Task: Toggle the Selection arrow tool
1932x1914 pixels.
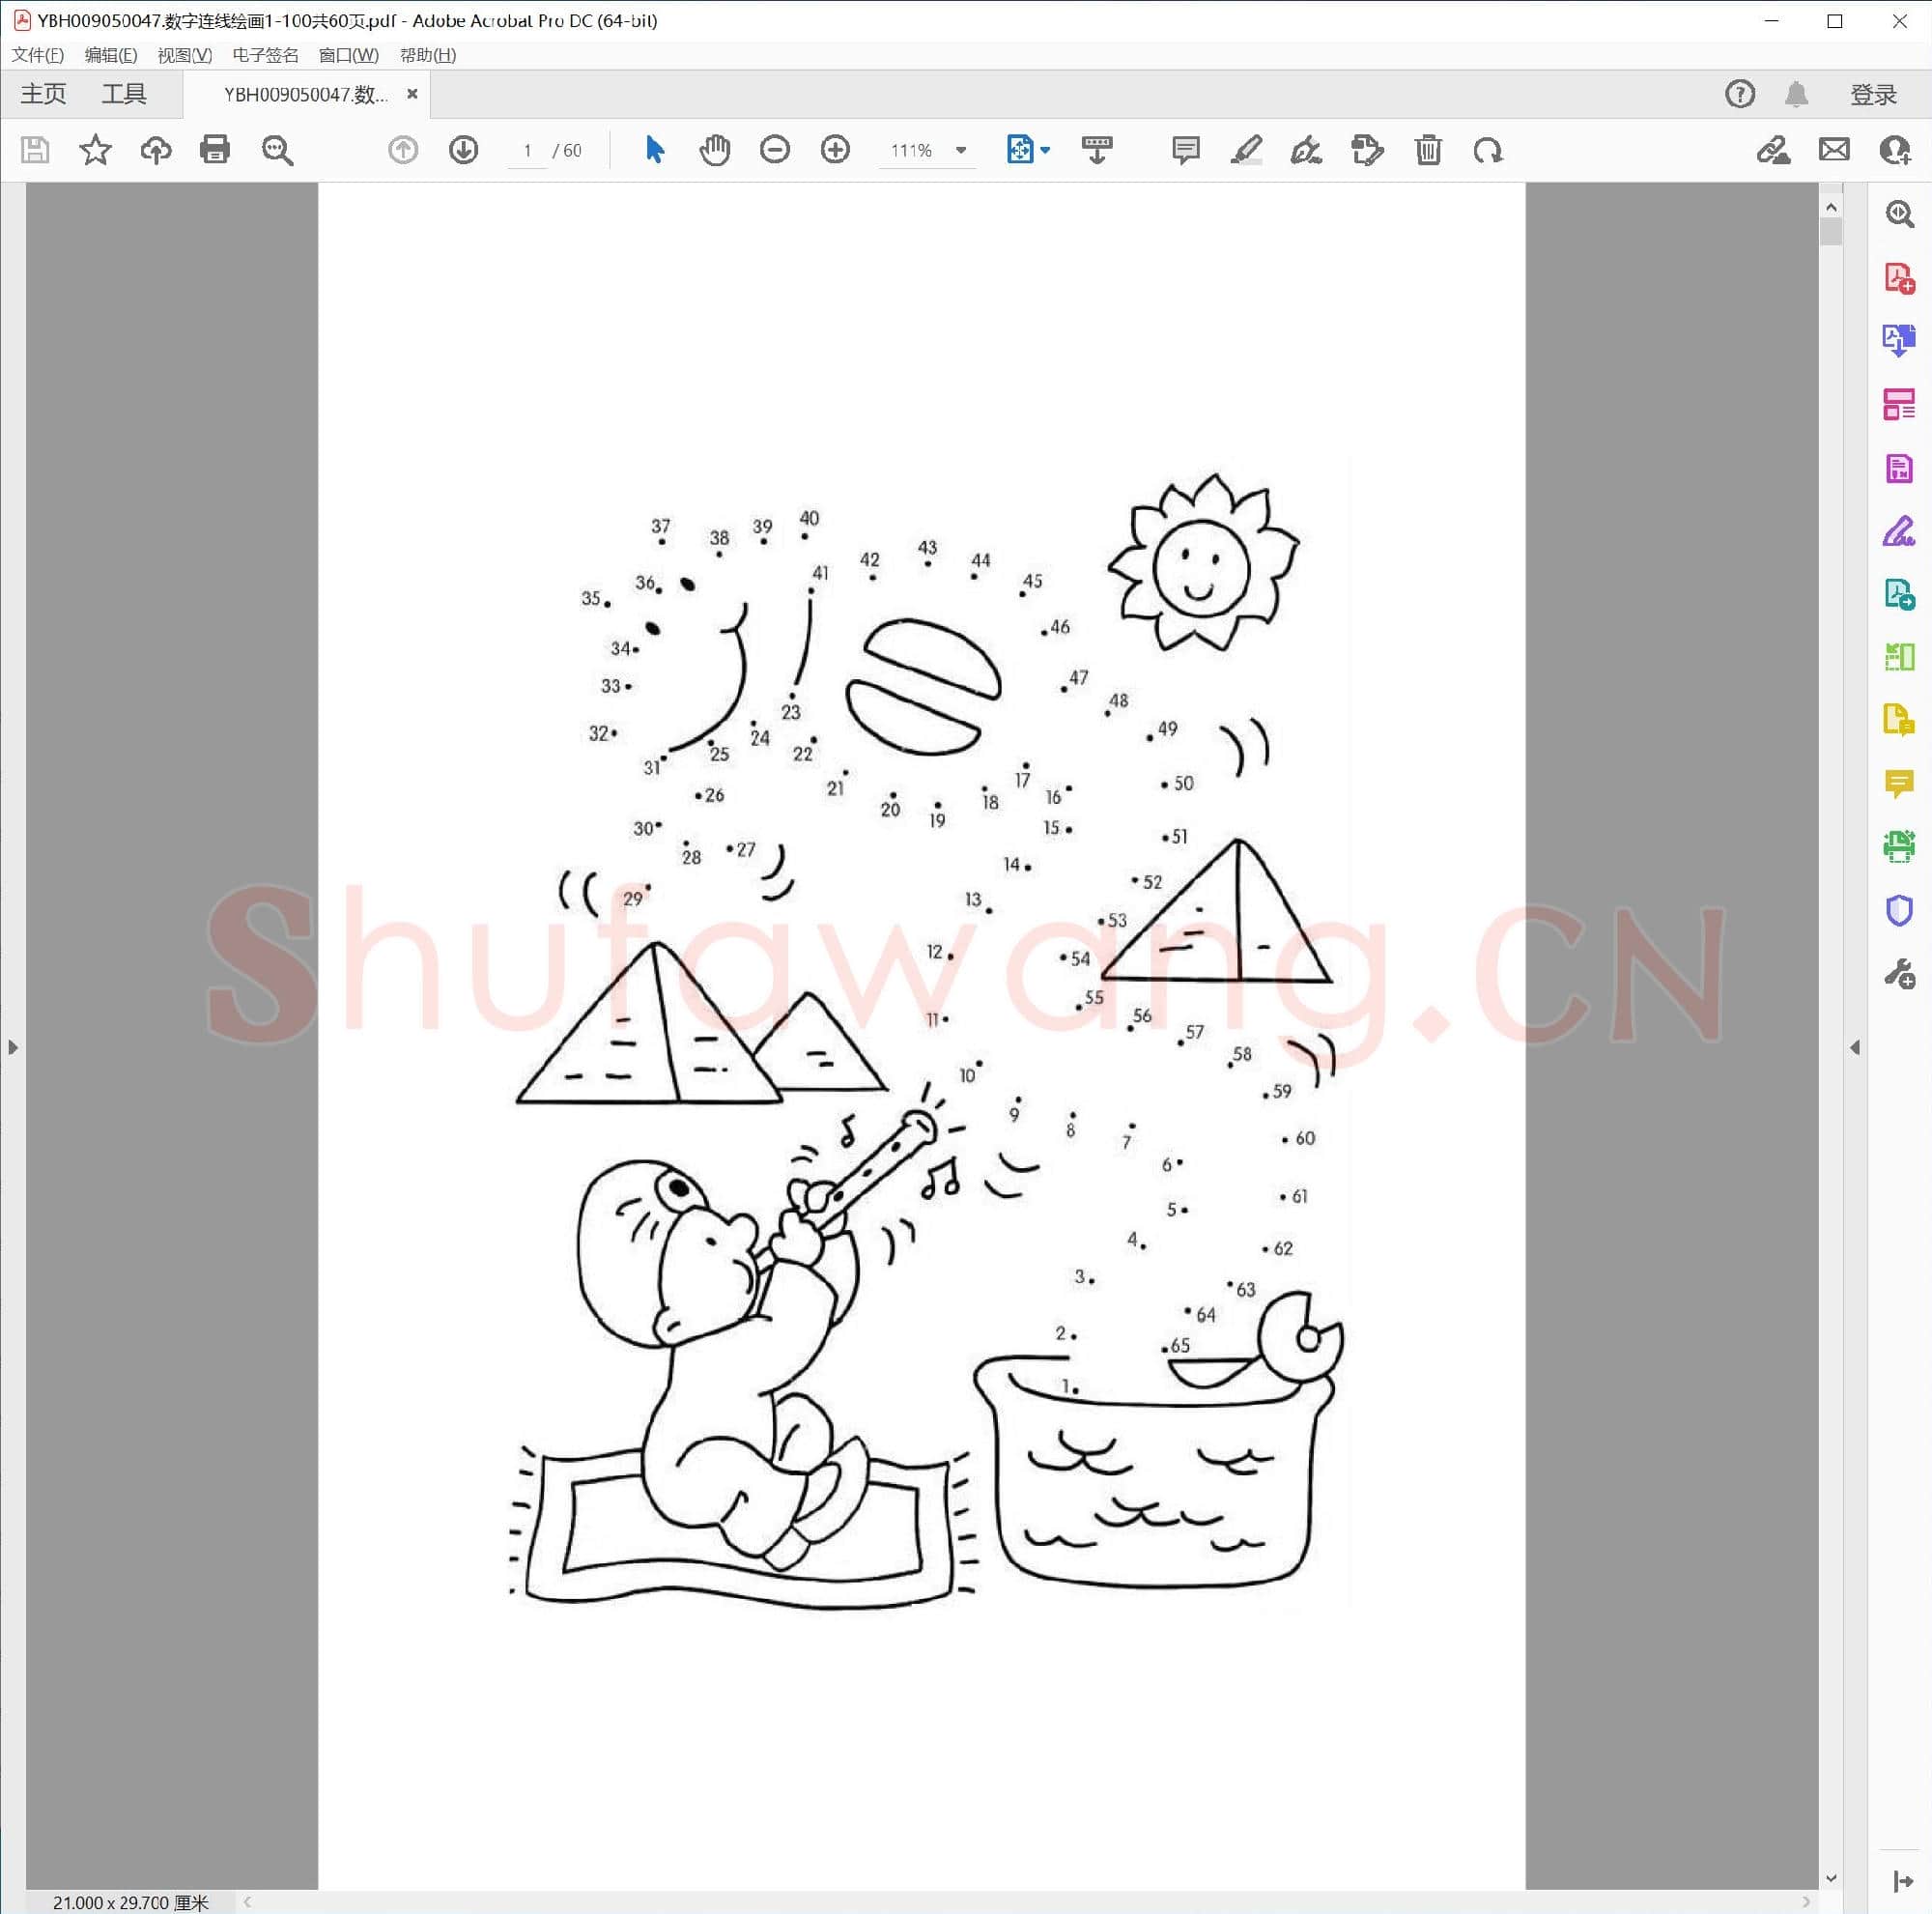Action: tap(655, 150)
